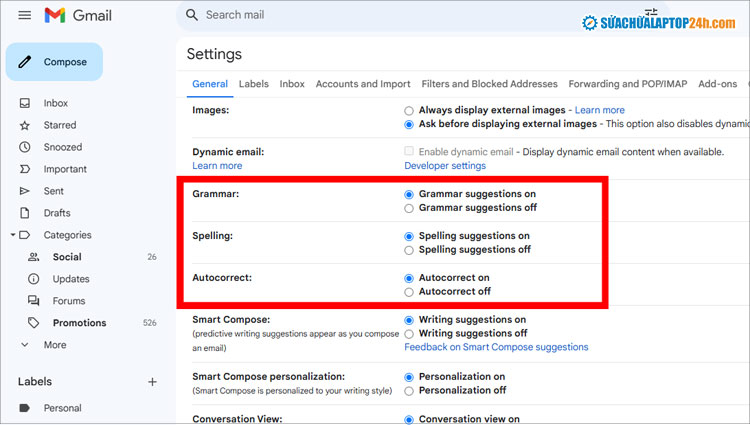The height and width of the screenshot is (425, 750).
Task: Expand More items in sidebar
Action: (25, 345)
